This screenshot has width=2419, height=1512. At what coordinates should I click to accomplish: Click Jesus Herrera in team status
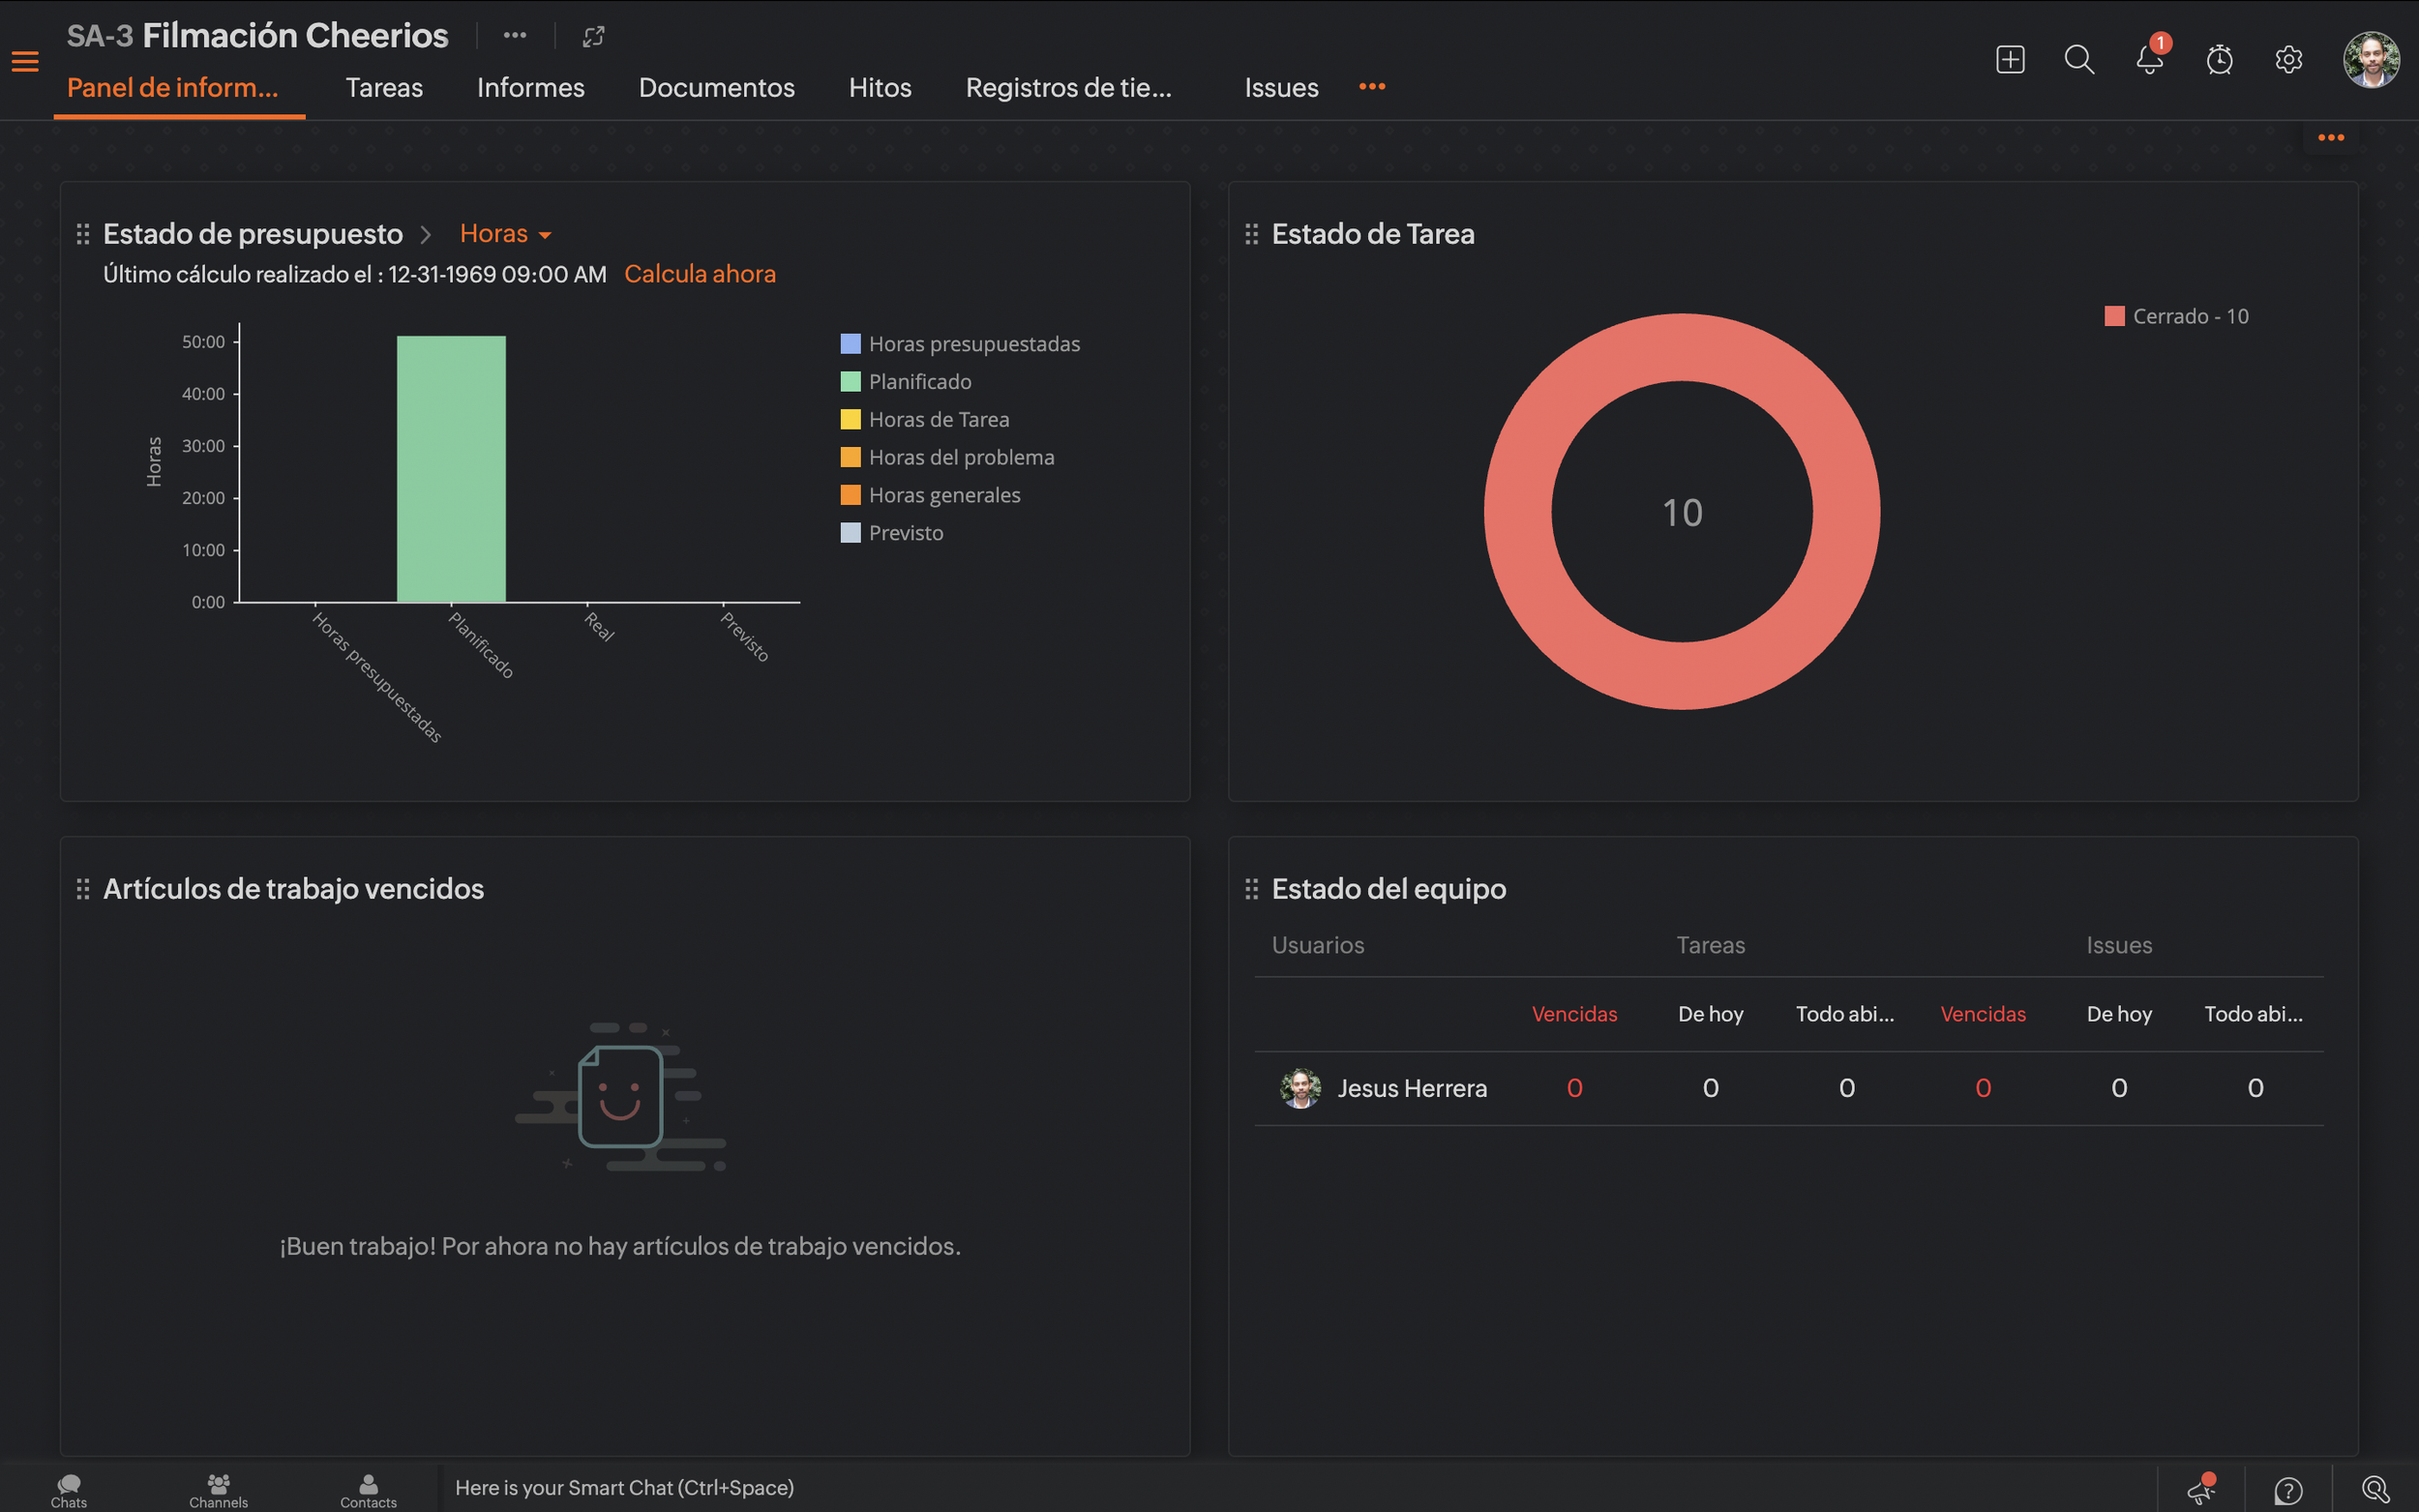click(x=1411, y=1088)
